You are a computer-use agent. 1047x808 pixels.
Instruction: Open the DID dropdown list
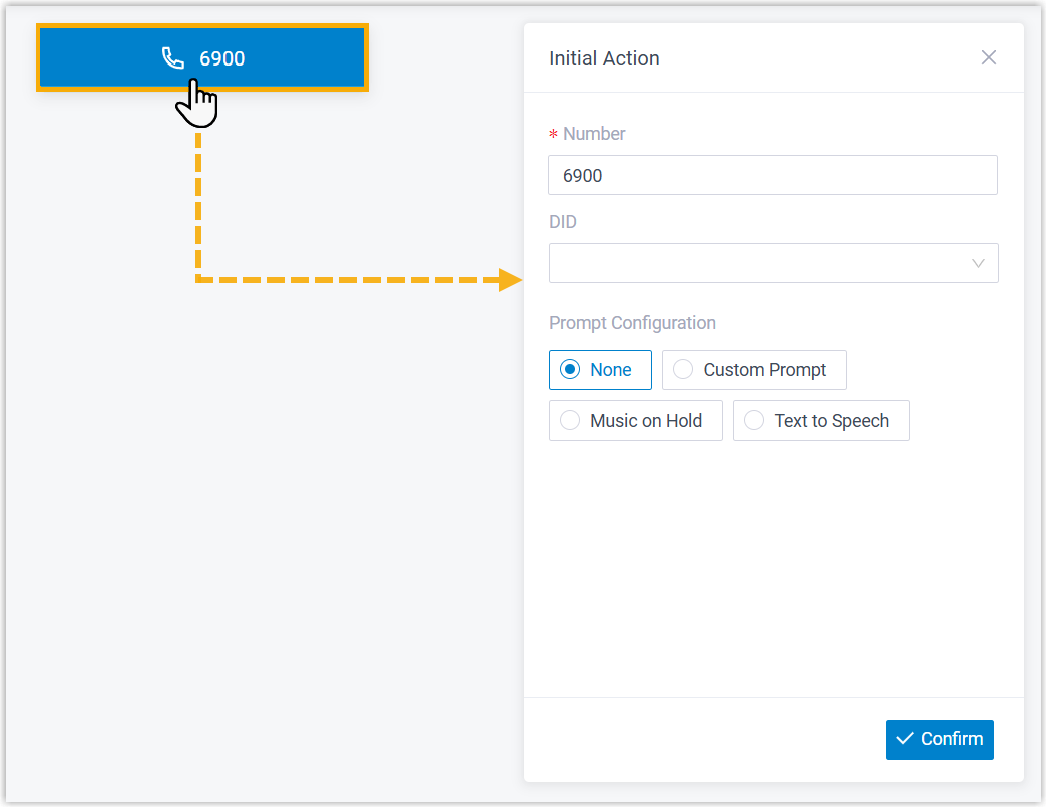coord(760,263)
